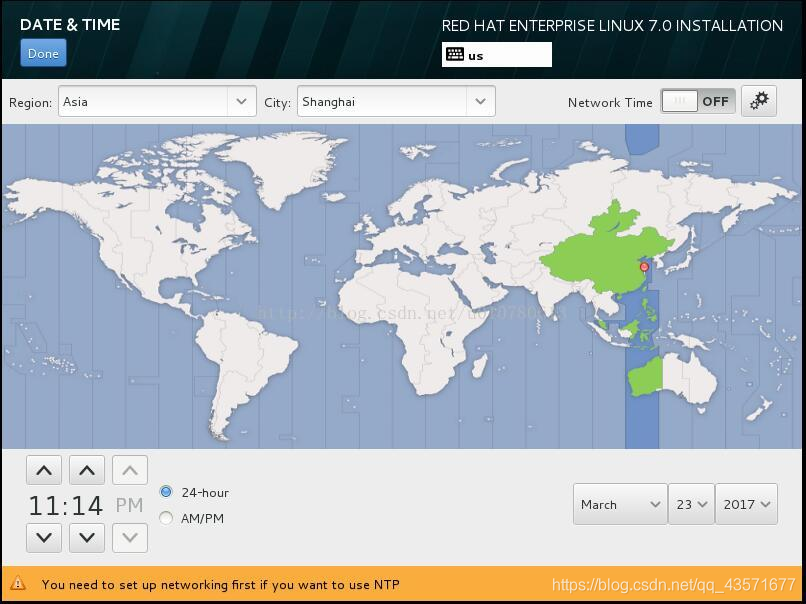Click the Done button
The width and height of the screenshot is (806, 604).
click(x=43, y=53)
